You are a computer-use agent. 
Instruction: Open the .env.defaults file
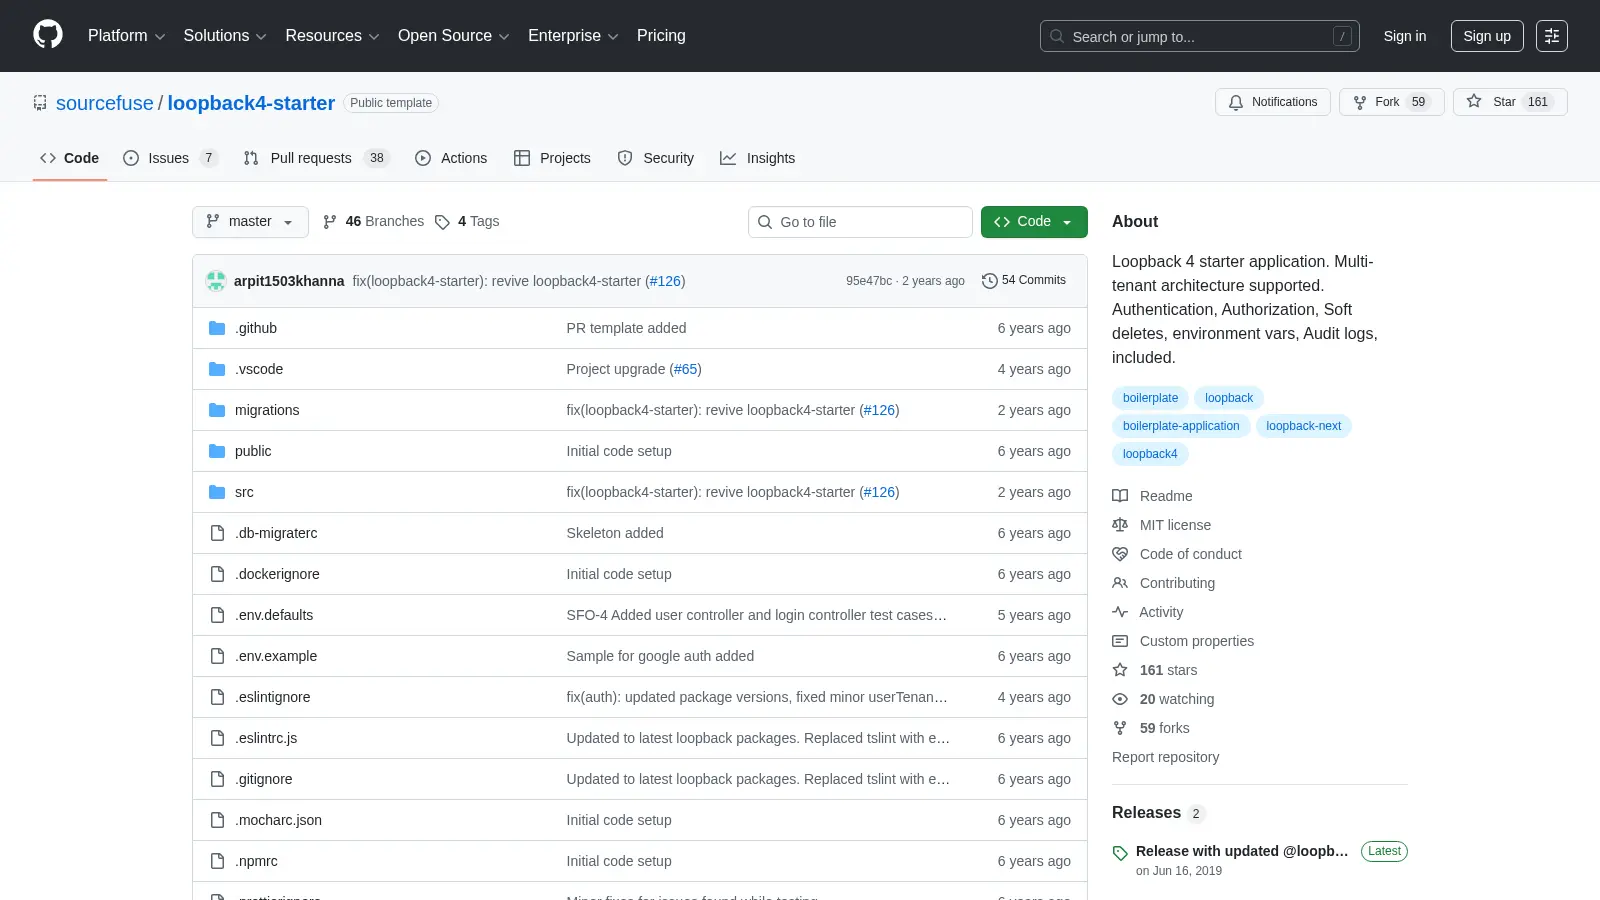(x=274, y=615)
